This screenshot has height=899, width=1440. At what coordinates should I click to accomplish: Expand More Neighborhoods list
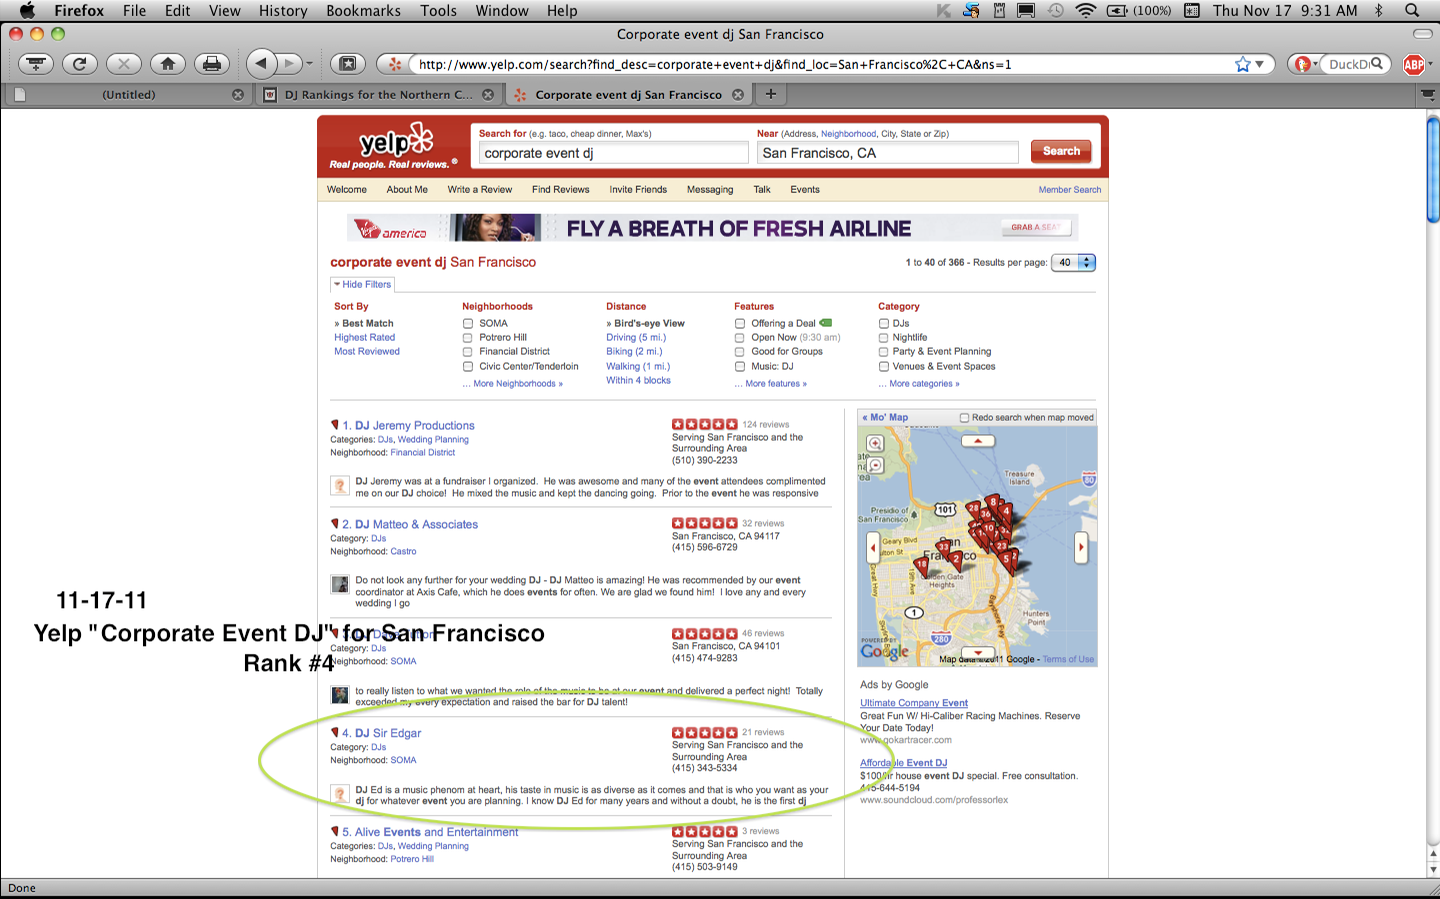(512, 384)
